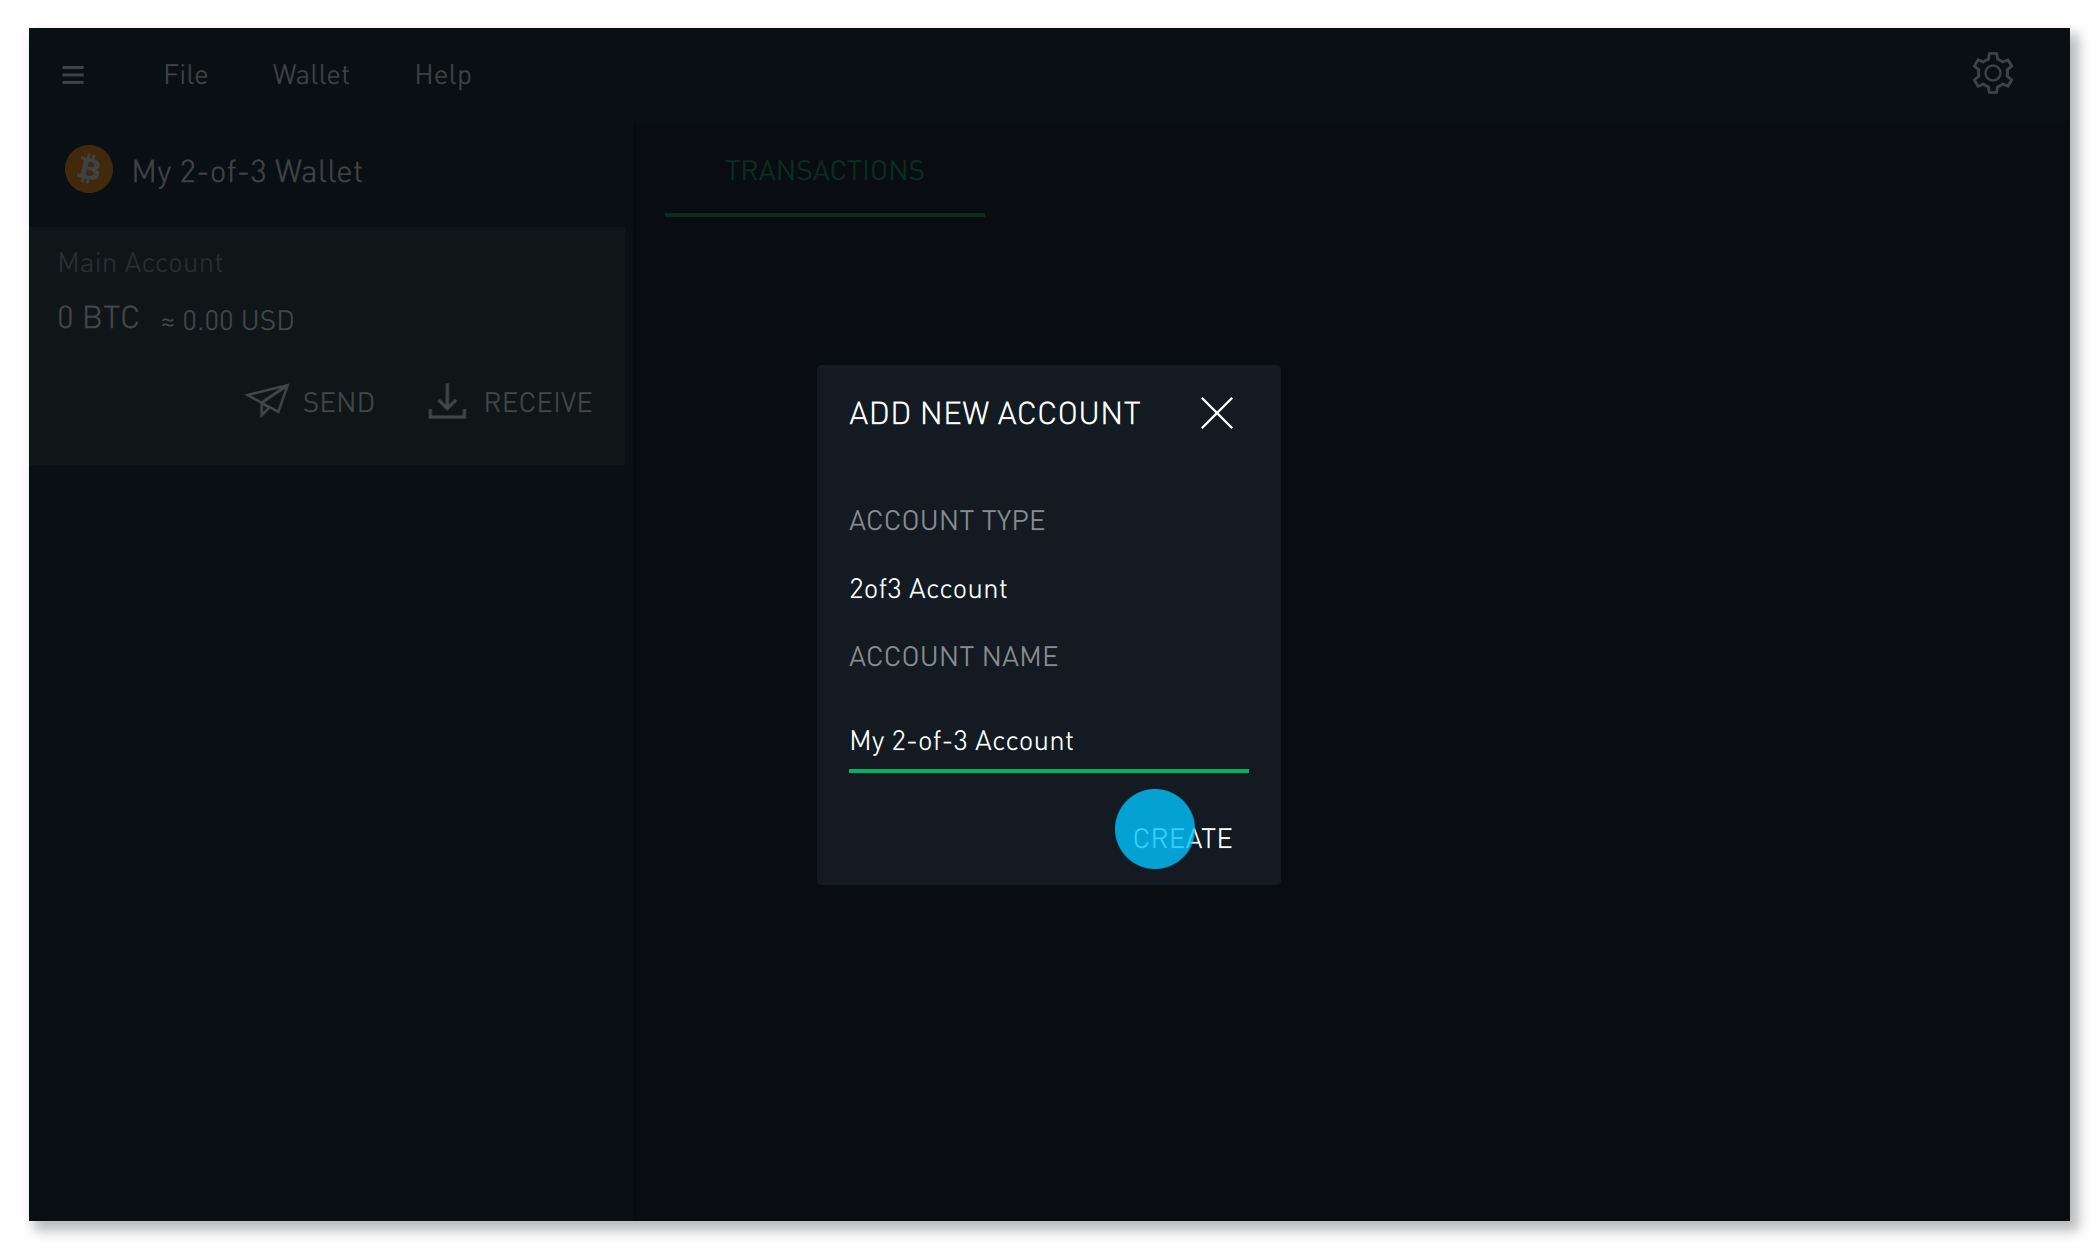Switch to the Transactions tab

[825, 171]
